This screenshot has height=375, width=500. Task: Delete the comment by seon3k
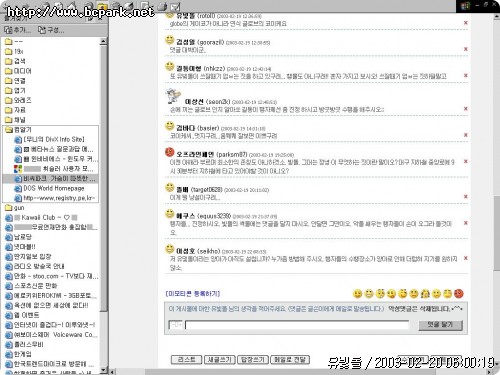pos(466,109)
